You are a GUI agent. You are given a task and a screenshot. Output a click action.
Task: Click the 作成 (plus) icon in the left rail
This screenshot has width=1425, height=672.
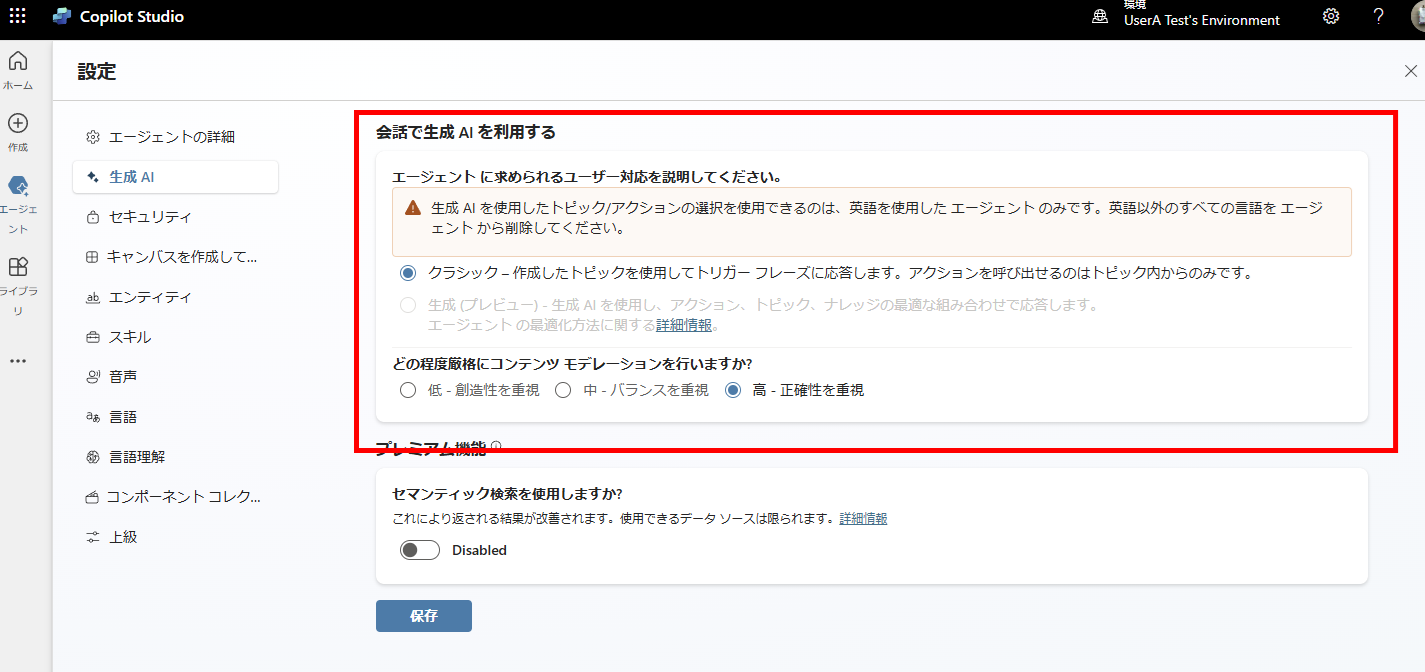pyautogui.click(x=18, y=124)
